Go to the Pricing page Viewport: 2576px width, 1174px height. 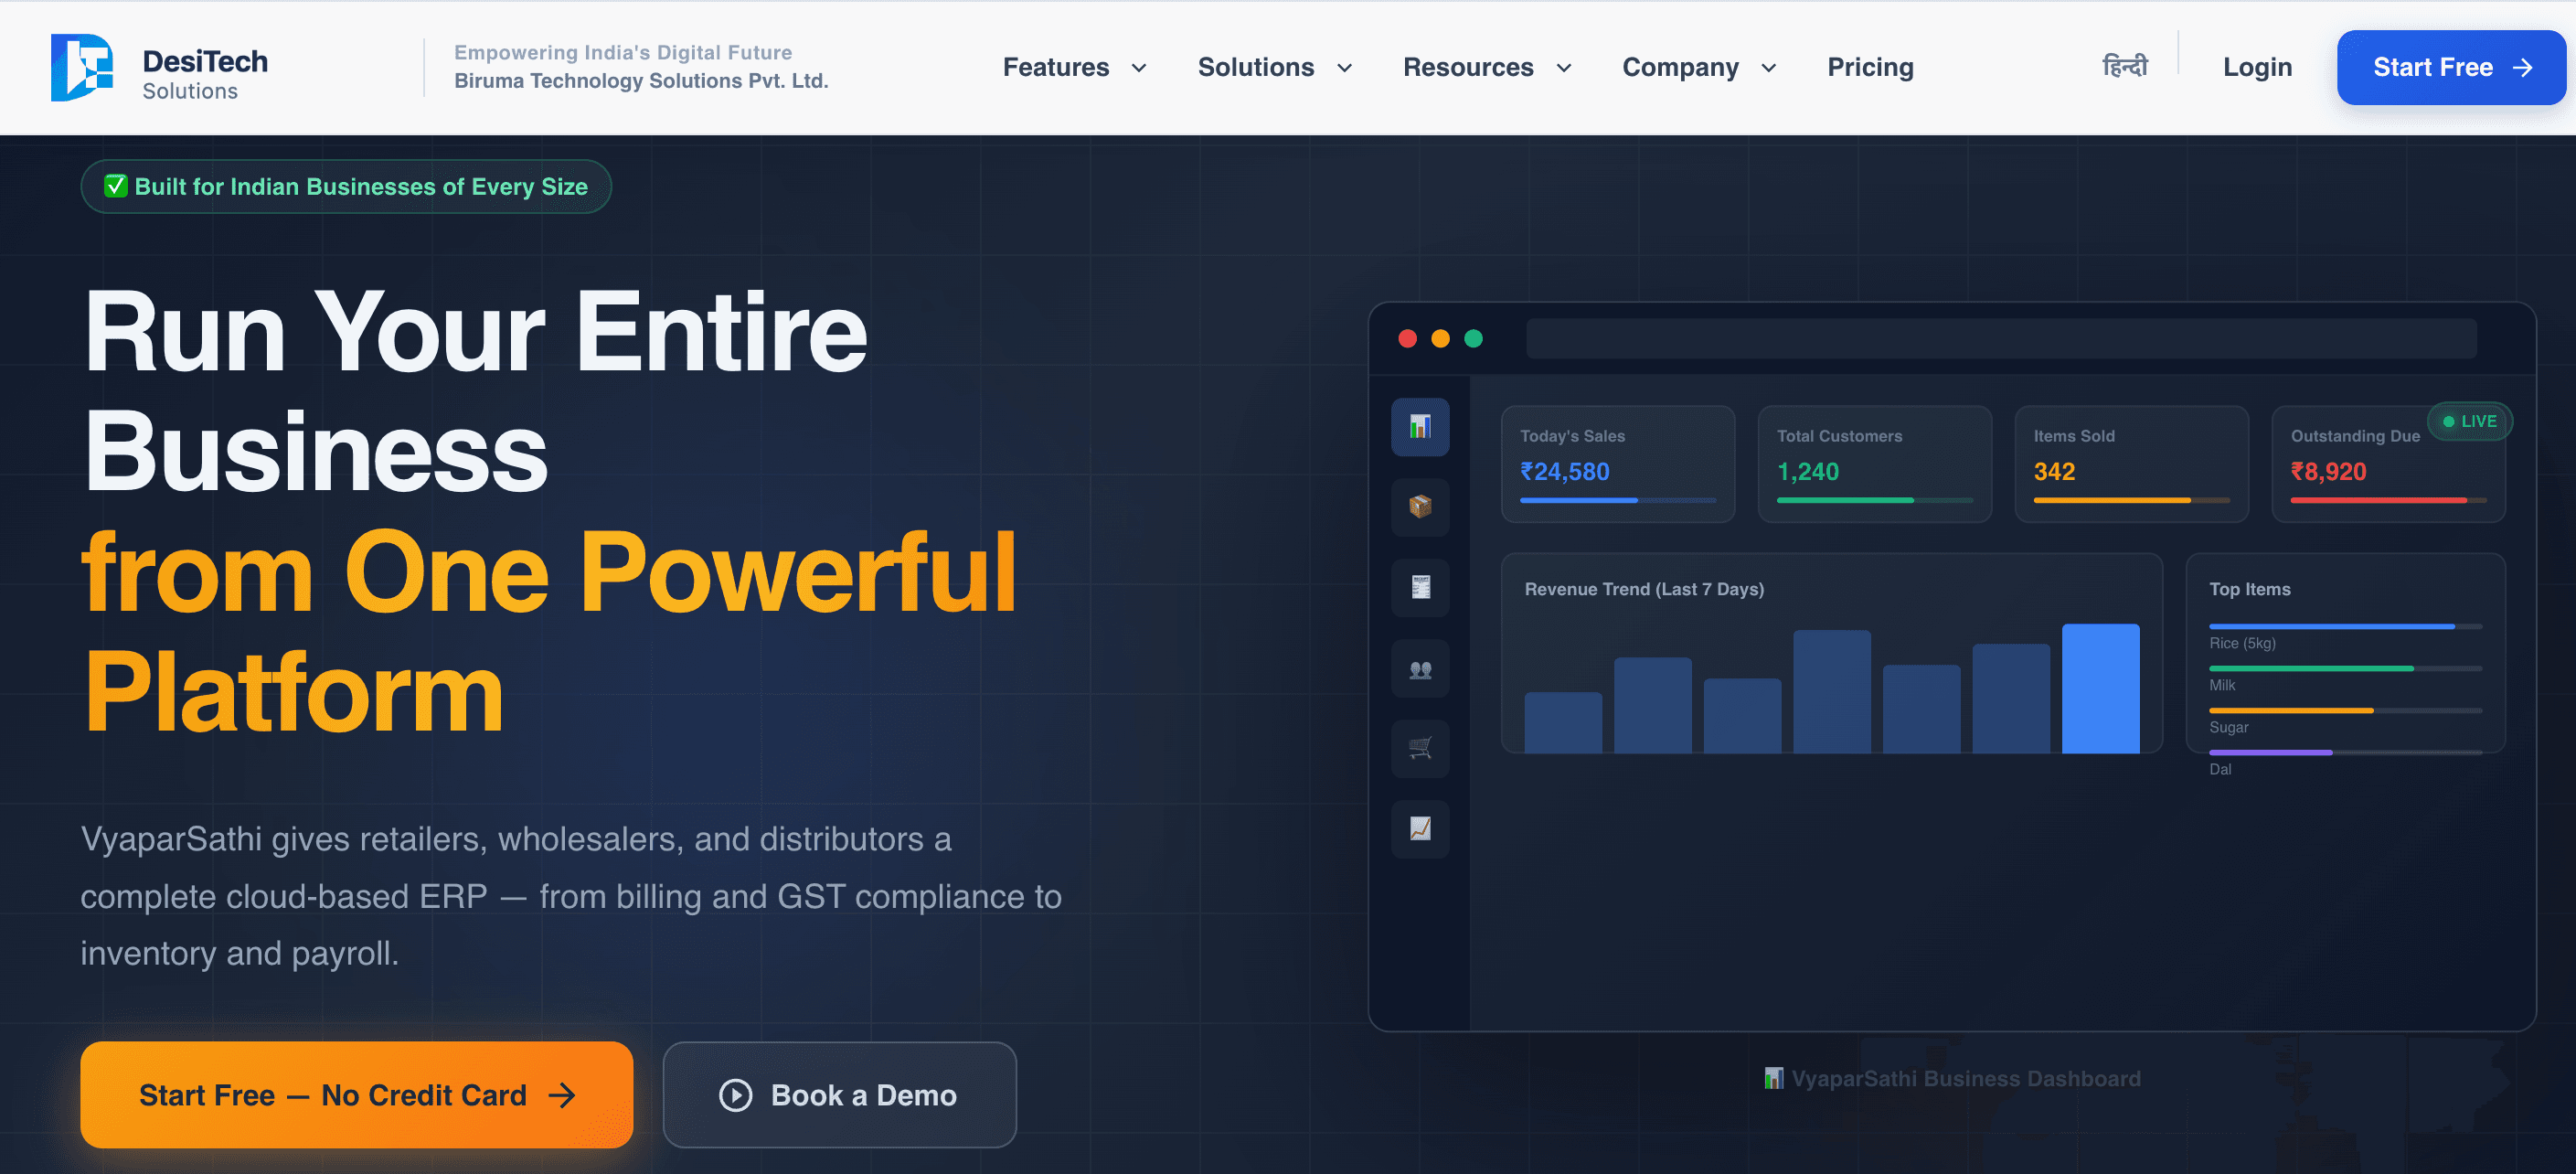[1870, 67]
